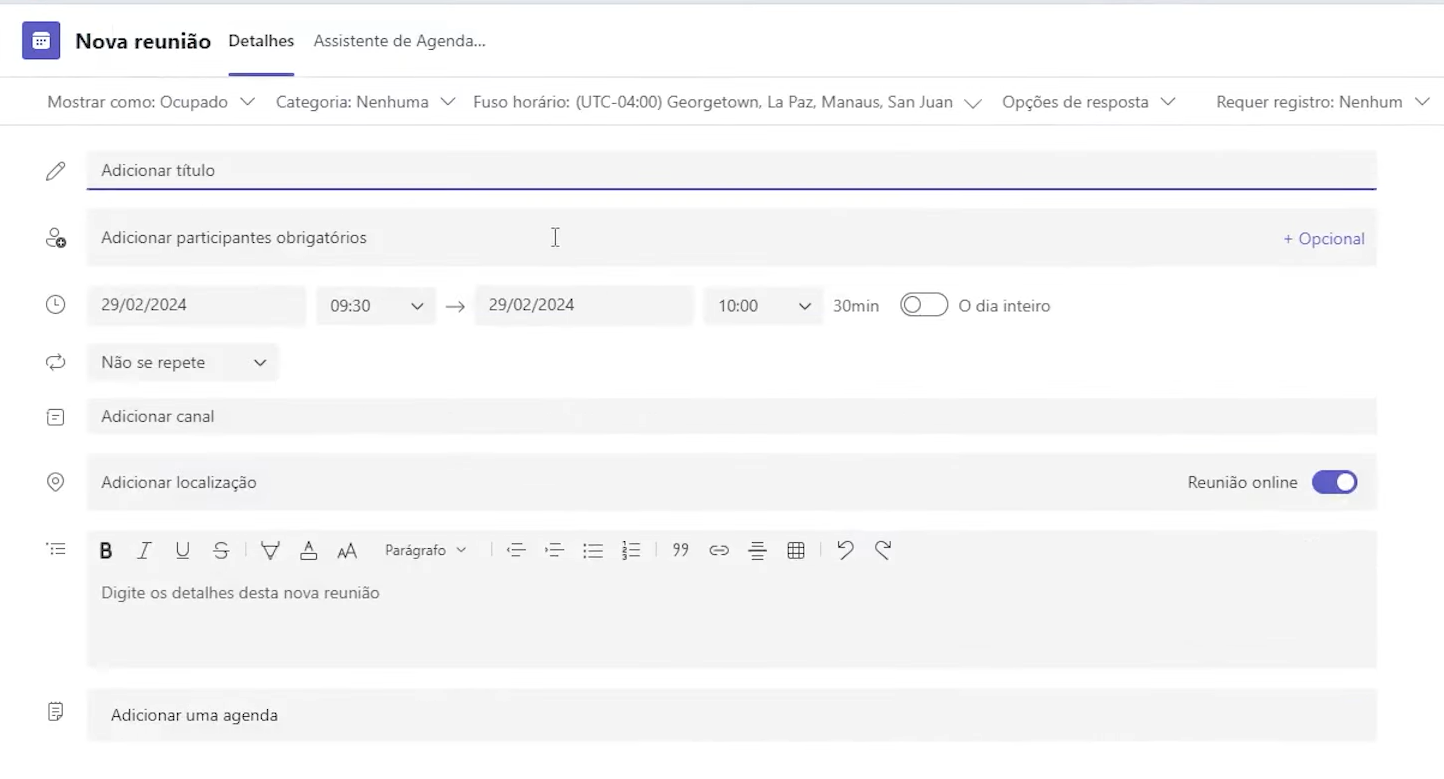1444x779 pixels.
Task: Switch to the Assistente de Agenda tab
Action: [399, 41]
